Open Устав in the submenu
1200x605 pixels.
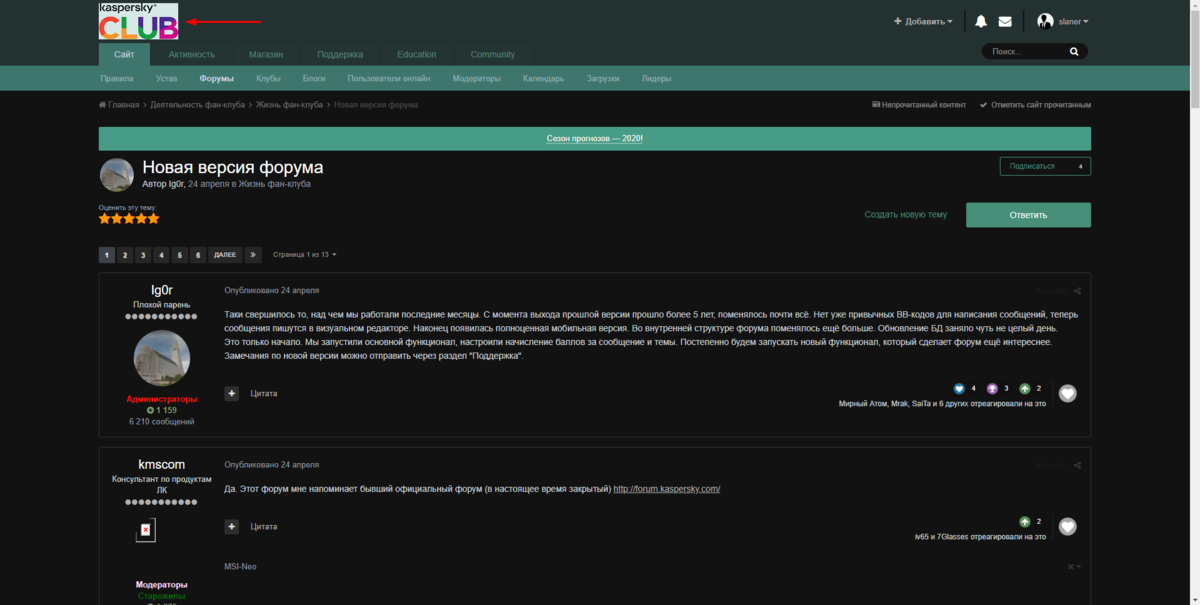point(167,79)
